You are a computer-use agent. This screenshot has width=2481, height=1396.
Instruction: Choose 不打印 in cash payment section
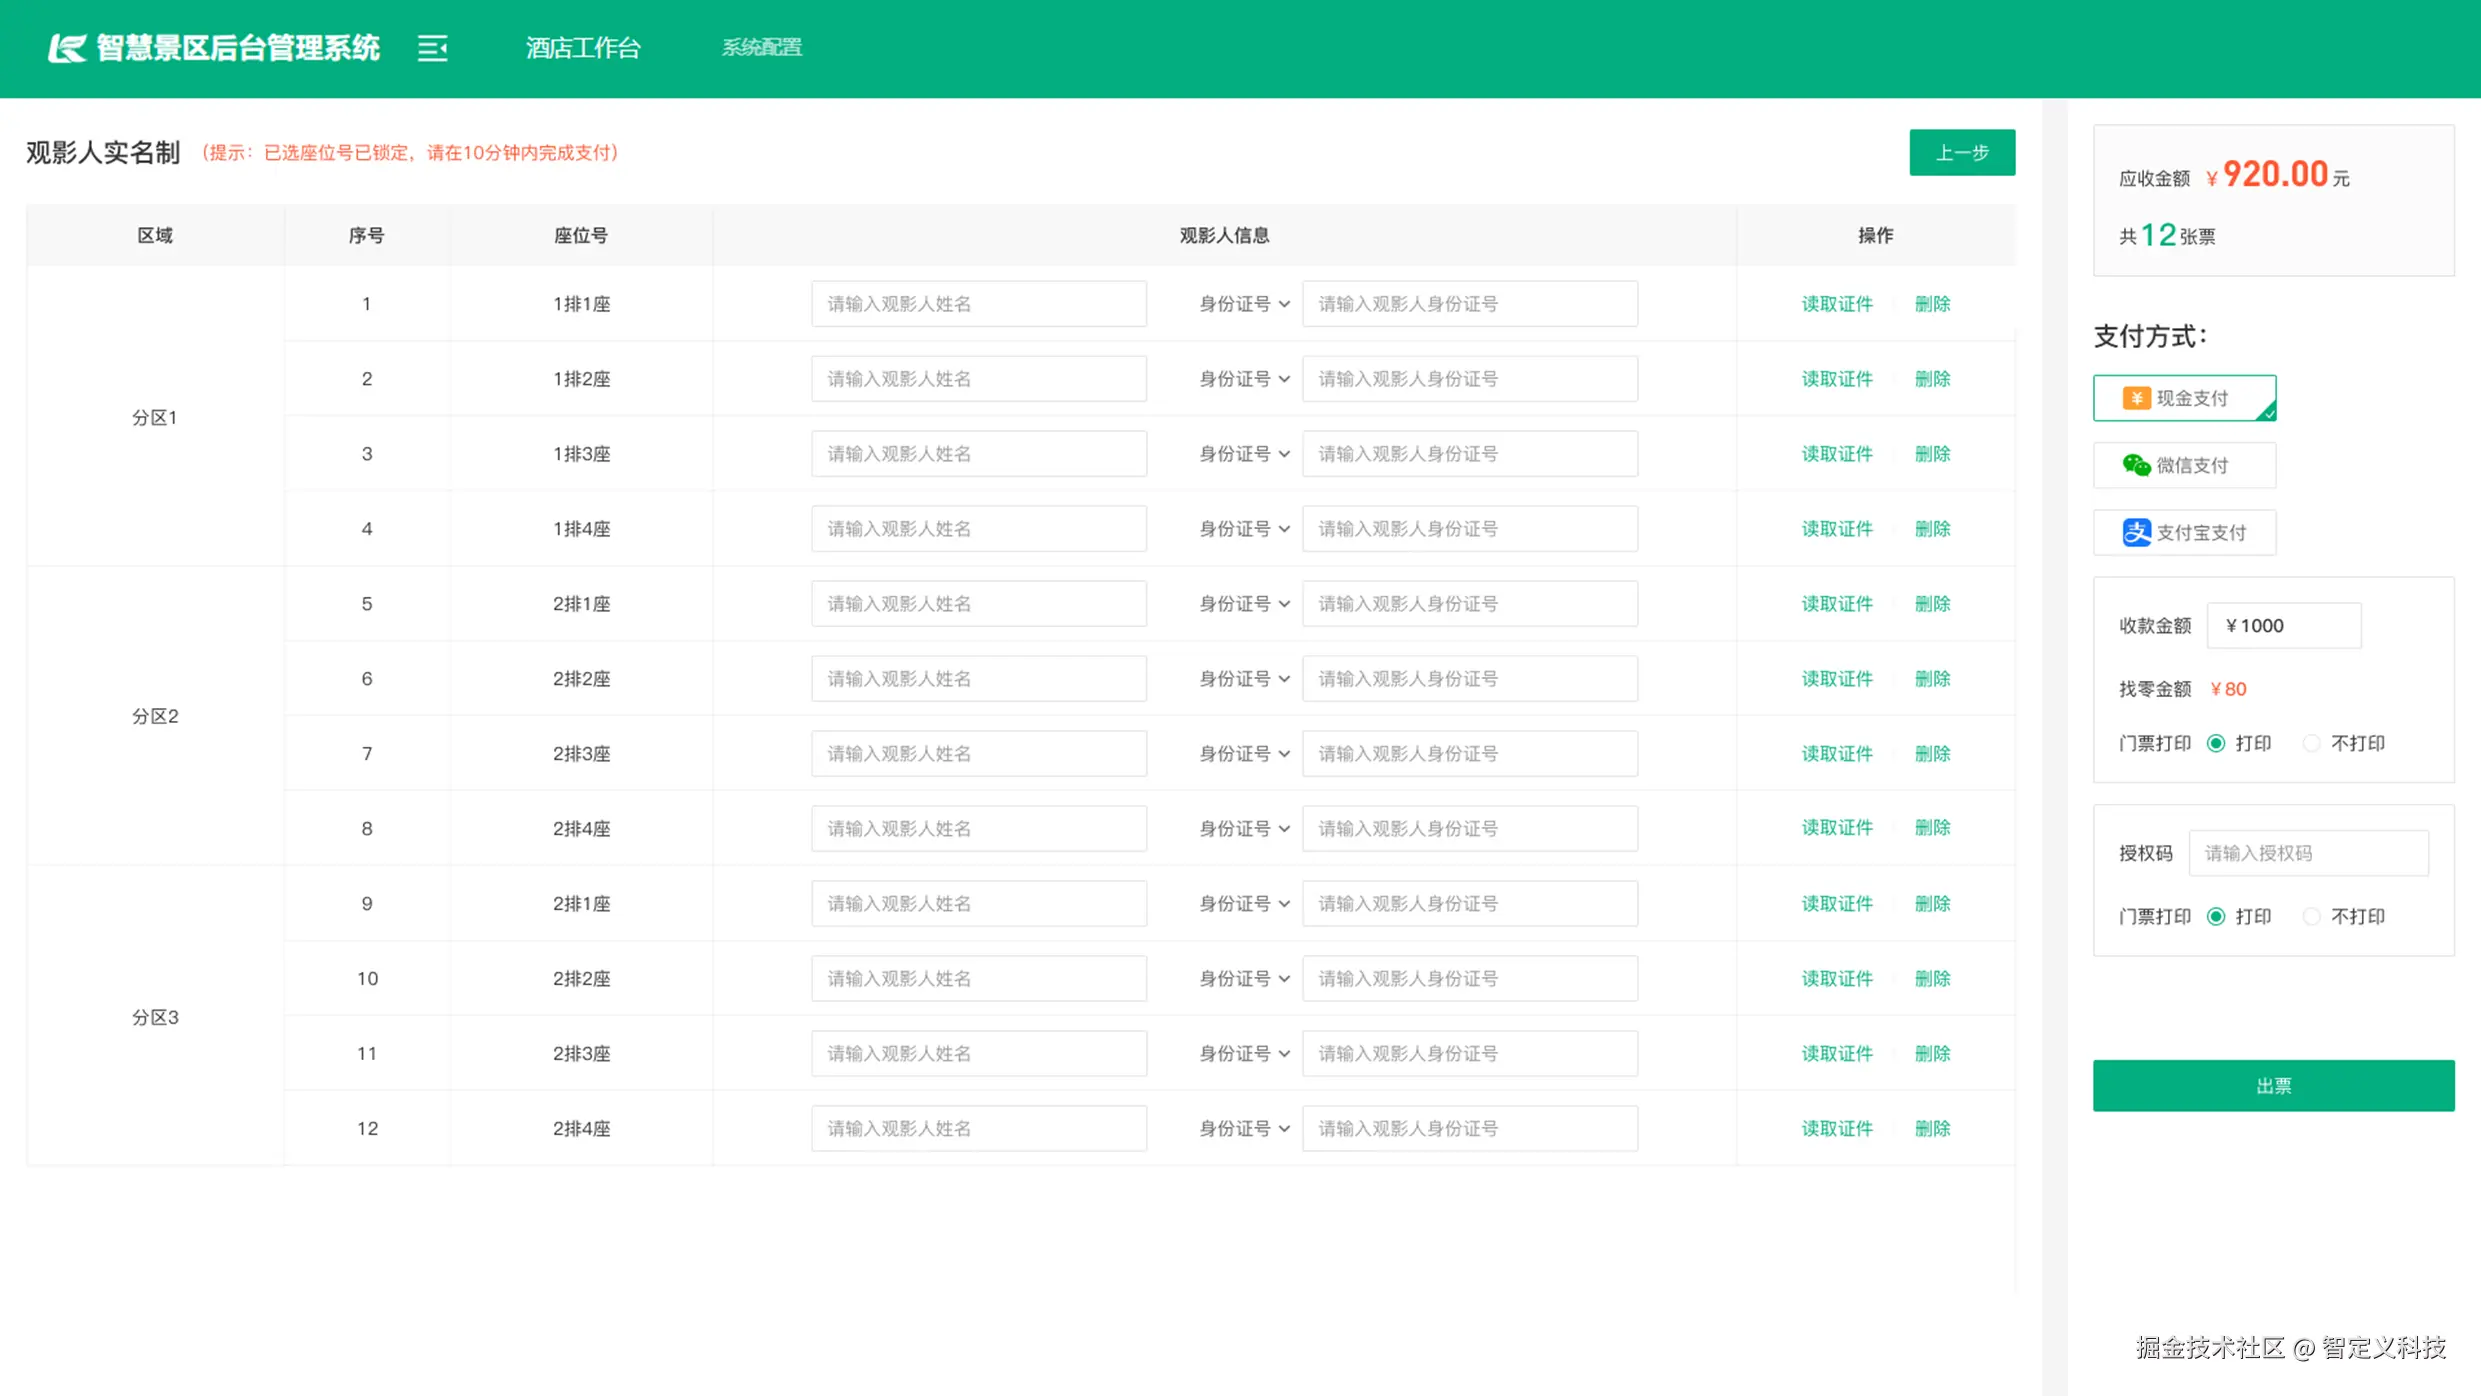coord(2311,743)
